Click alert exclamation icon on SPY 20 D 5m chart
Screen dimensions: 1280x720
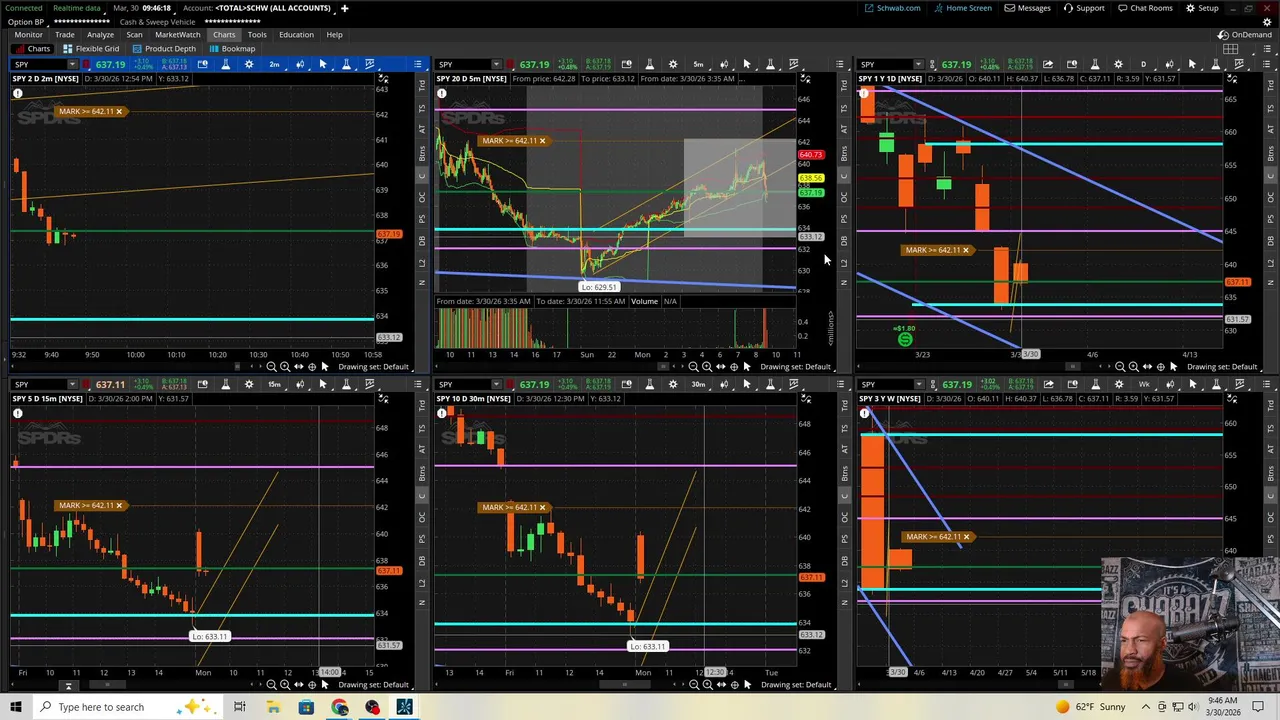[x=441, y=93]
